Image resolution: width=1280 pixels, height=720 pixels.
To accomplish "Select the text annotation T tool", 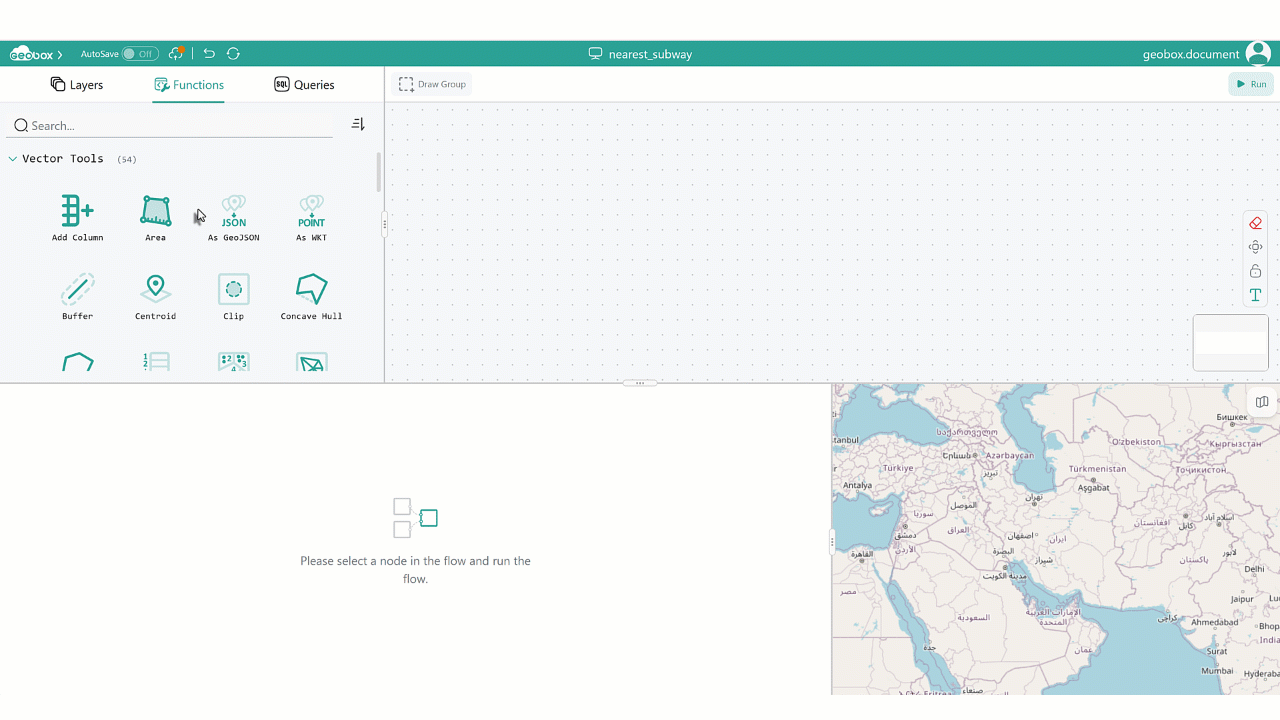I will [1255, 295].
